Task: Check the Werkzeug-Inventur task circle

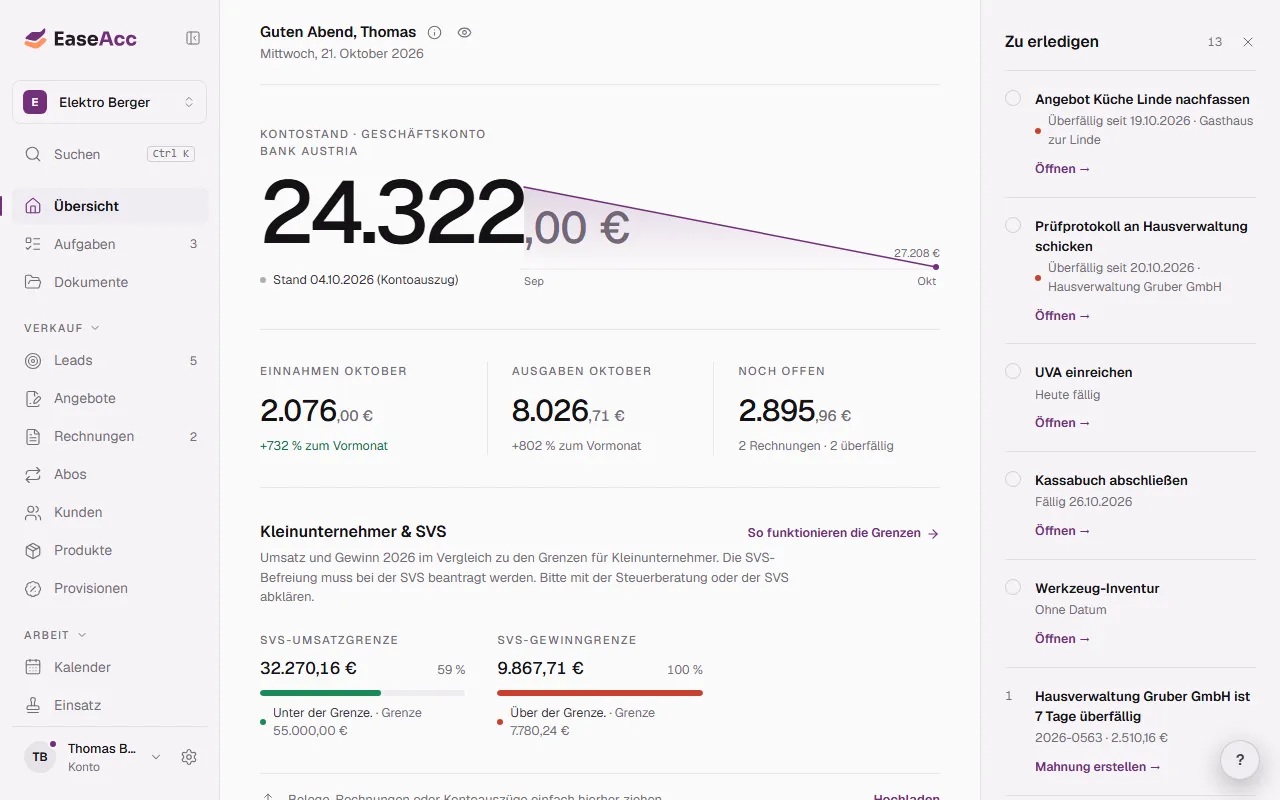Action: (1013, 587)
